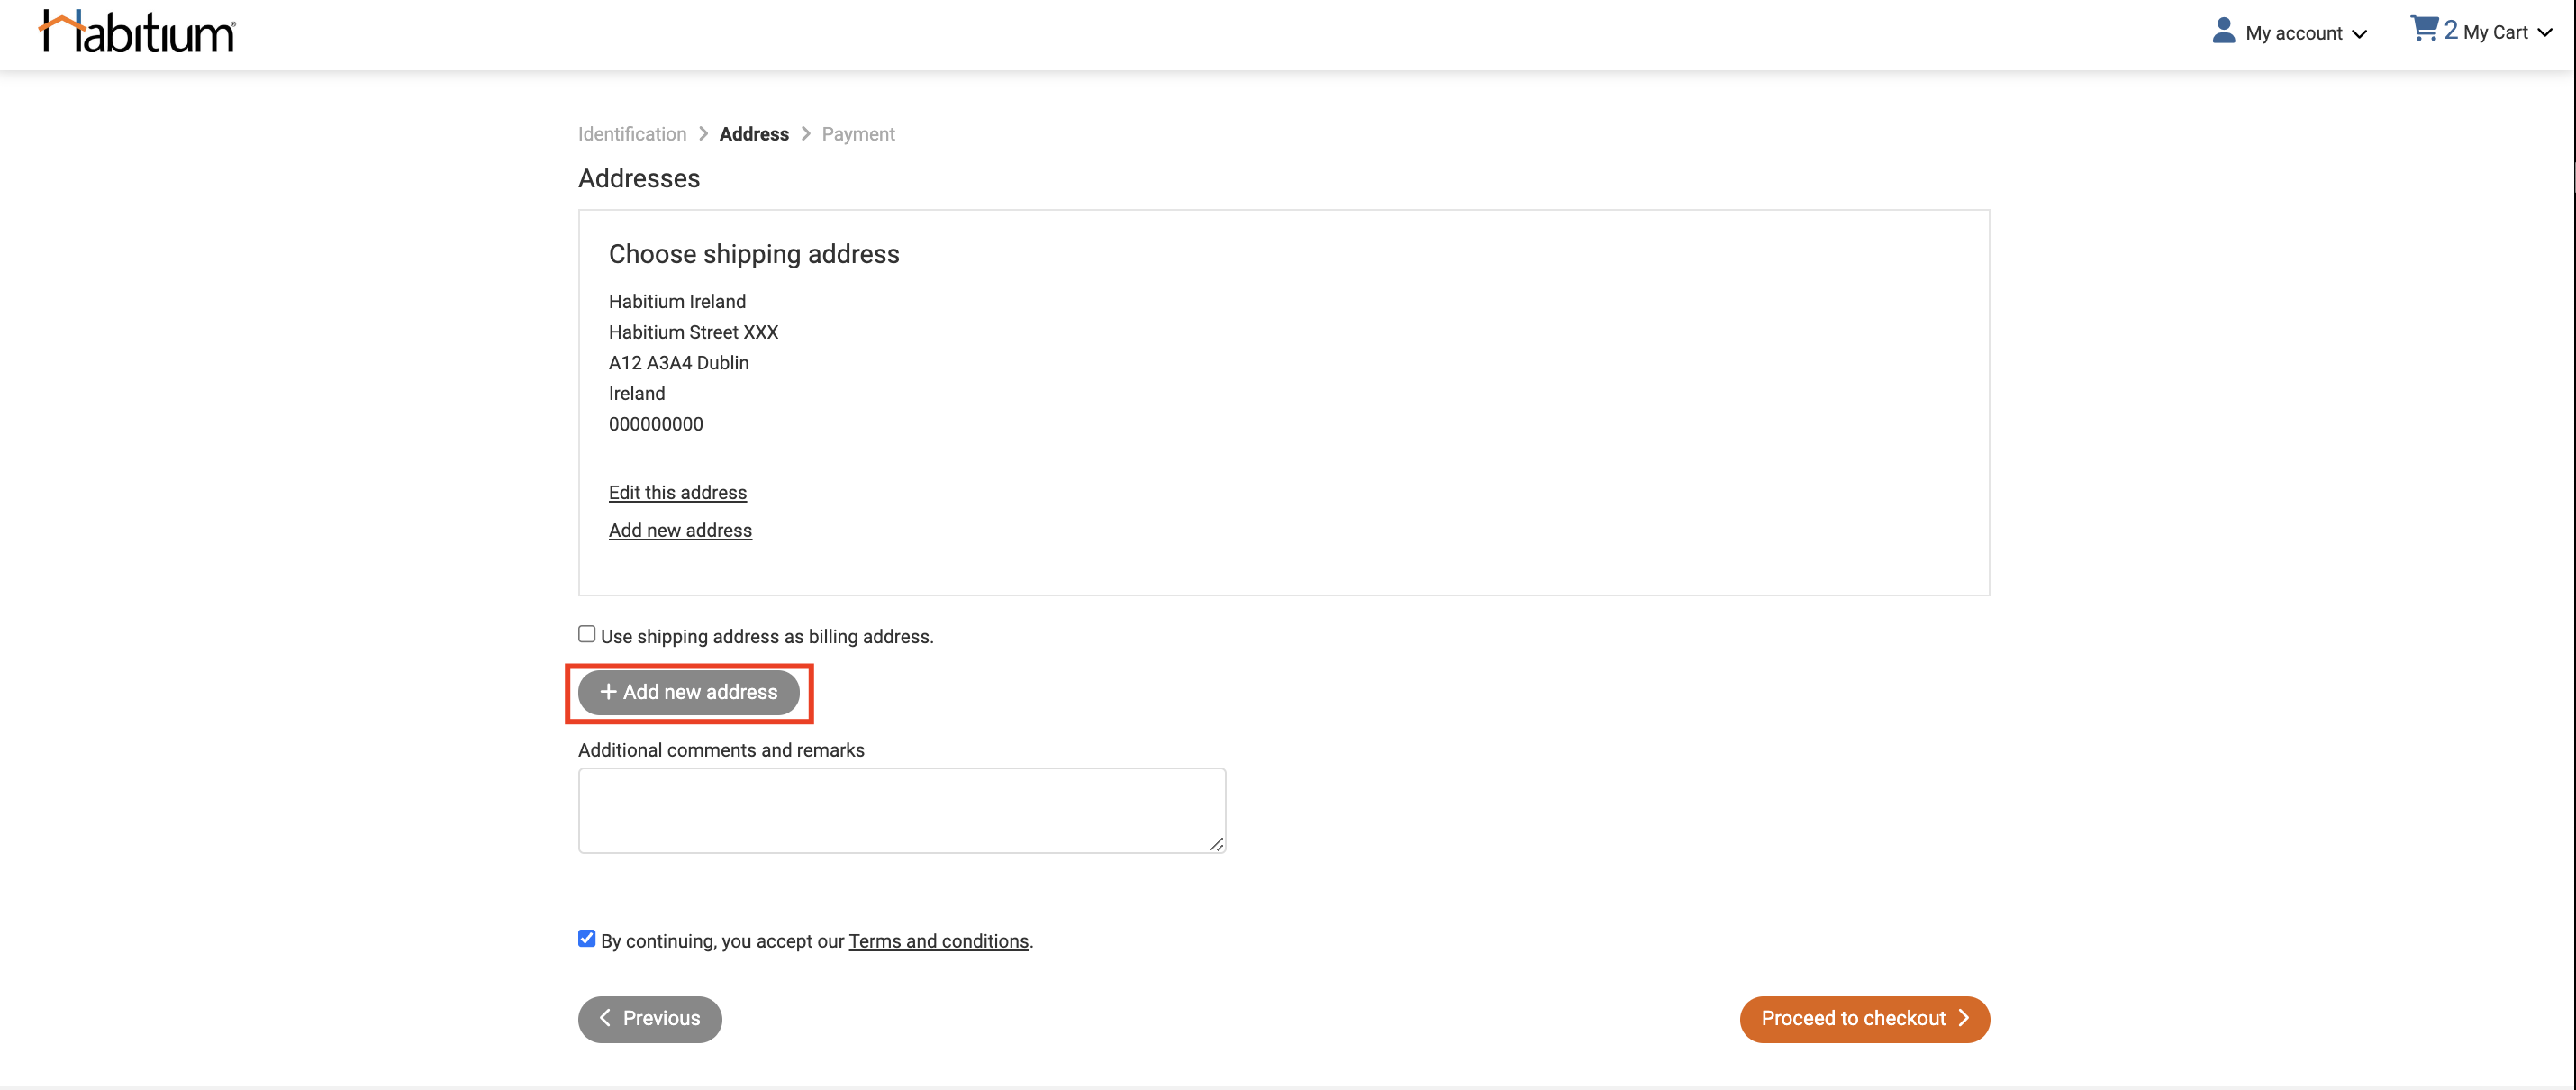Image resolution: width=2576 pixels, height=1090 pixels.
Task: Go to the Identification breadcrumb step
Action: point(631,133)
